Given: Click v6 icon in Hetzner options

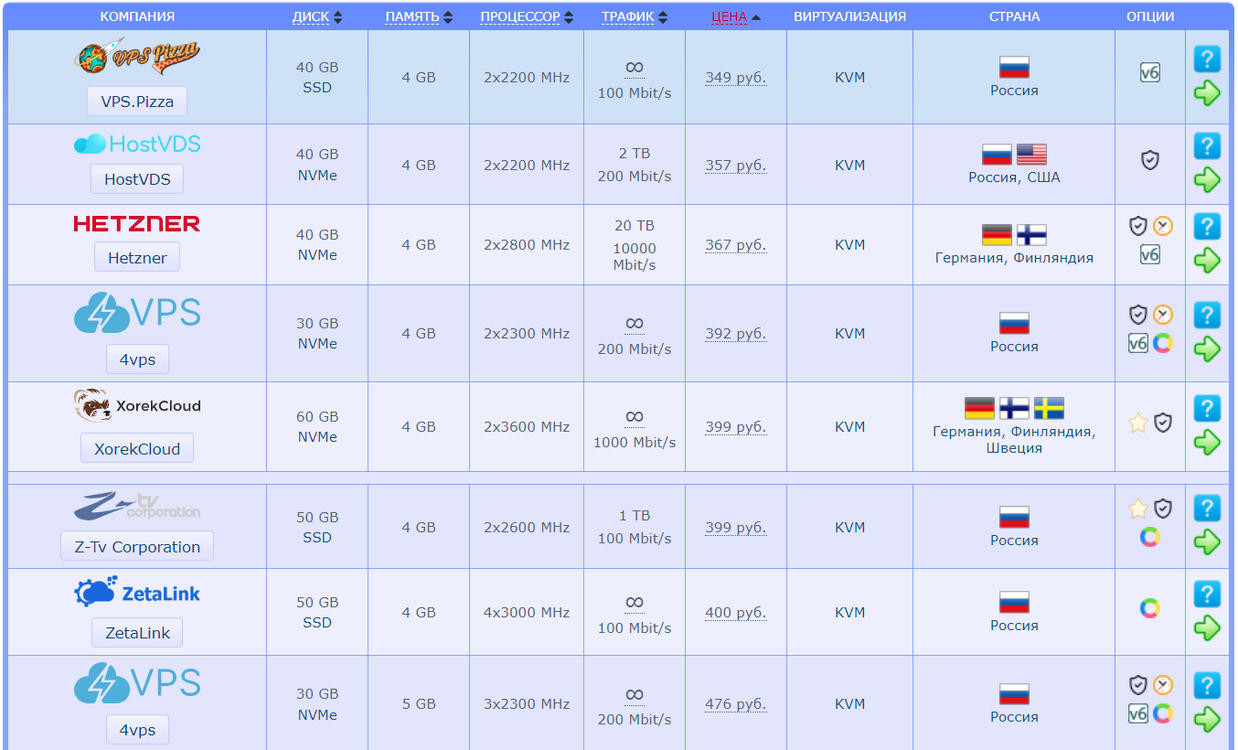Looking at the screenshot, I should 1150,255.
